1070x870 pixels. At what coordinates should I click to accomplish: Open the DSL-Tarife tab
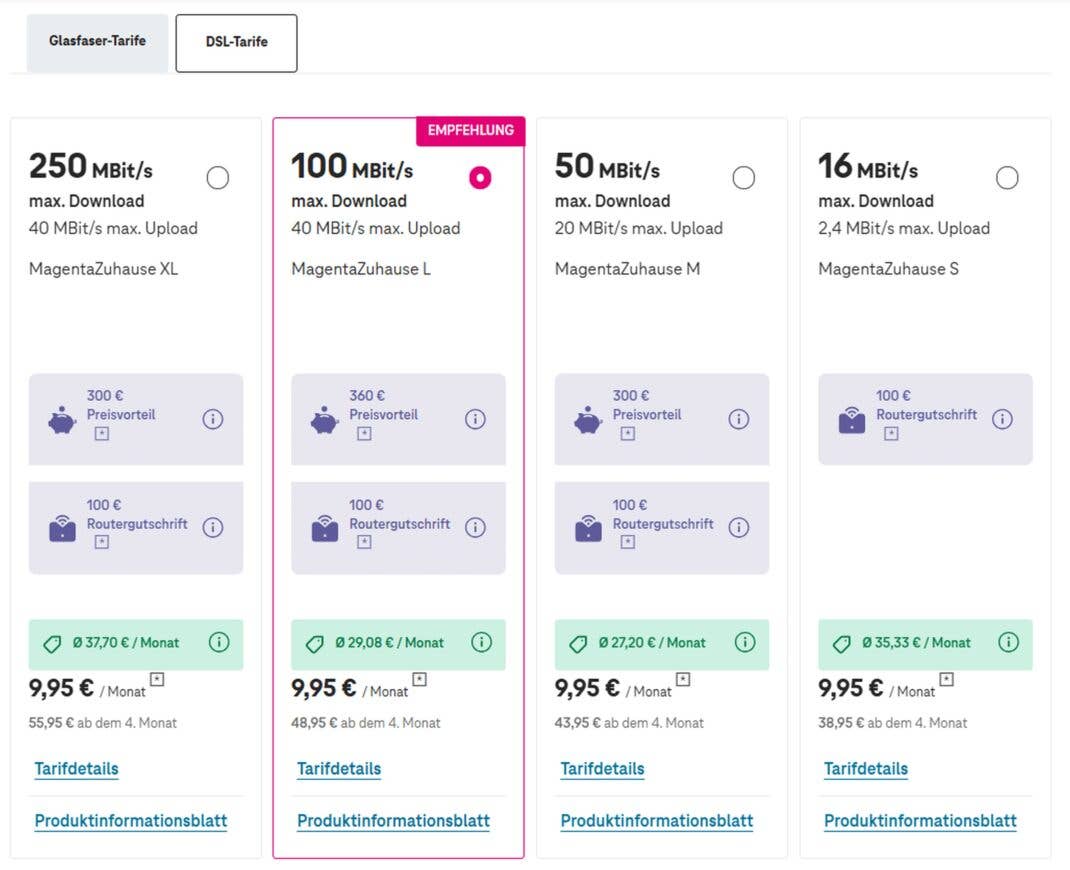coord(236,43)
